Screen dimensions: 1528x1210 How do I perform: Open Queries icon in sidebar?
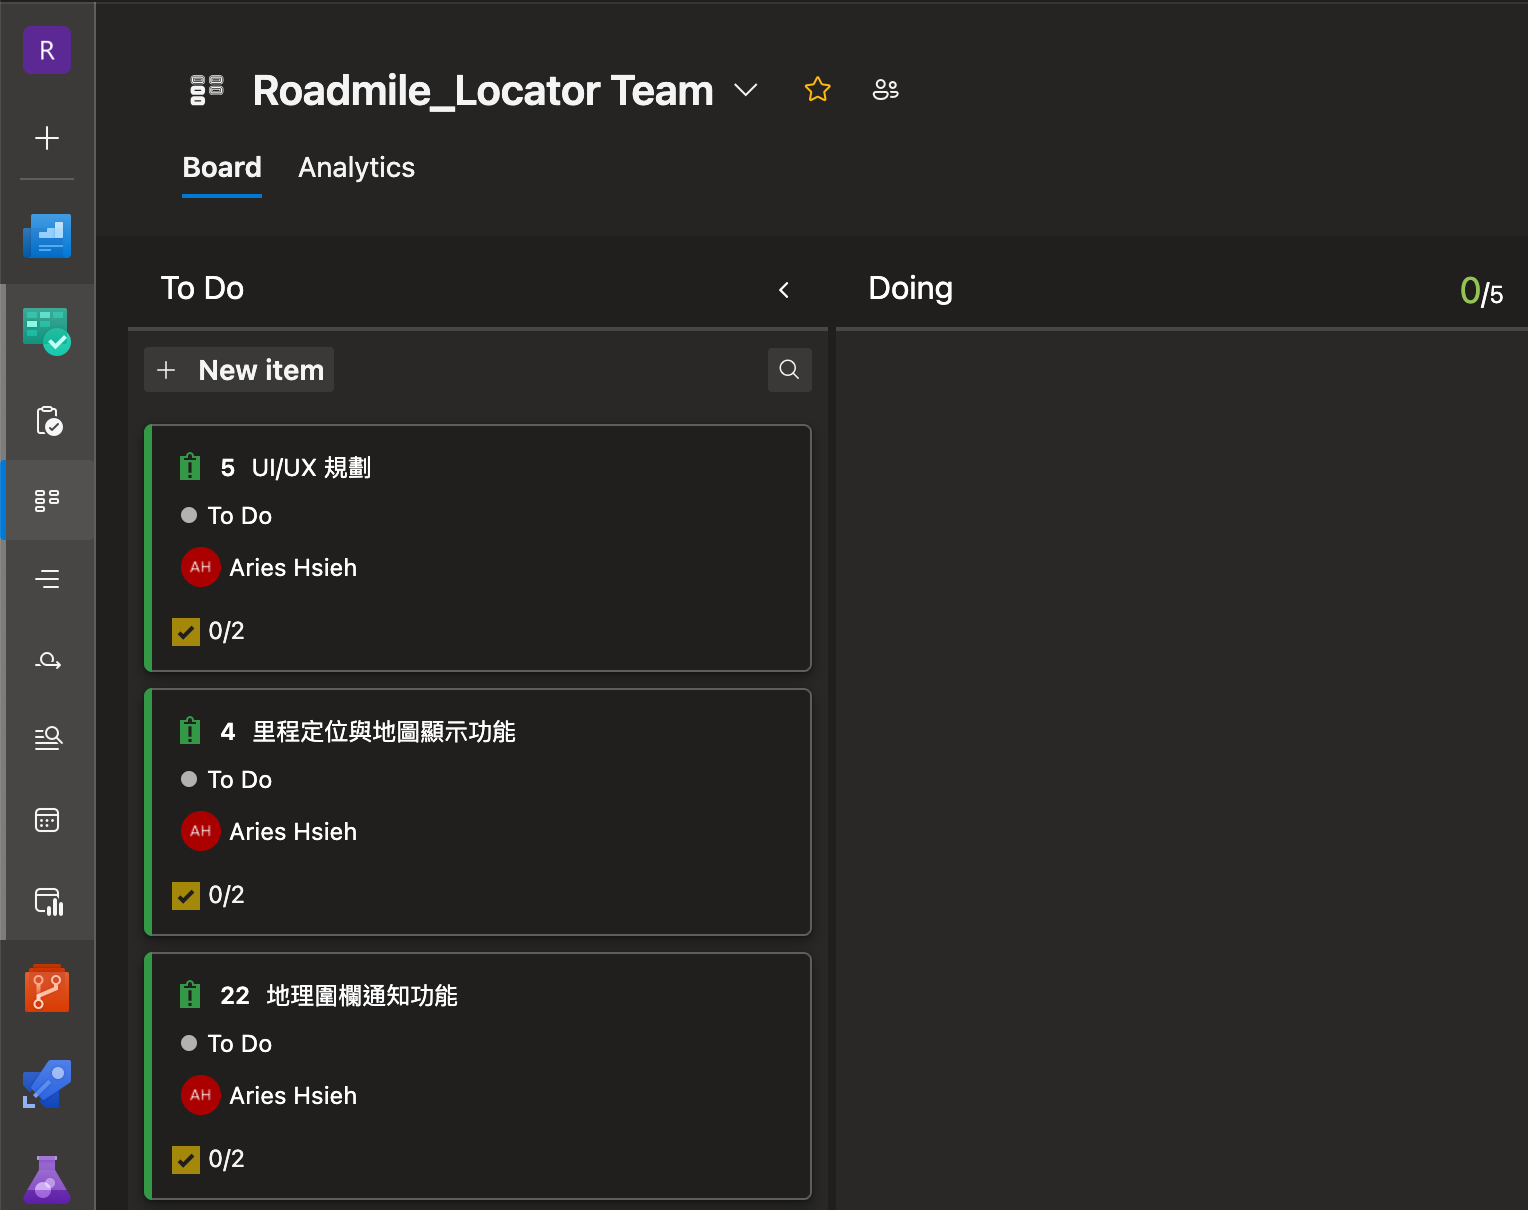click(x=47, y=738)
